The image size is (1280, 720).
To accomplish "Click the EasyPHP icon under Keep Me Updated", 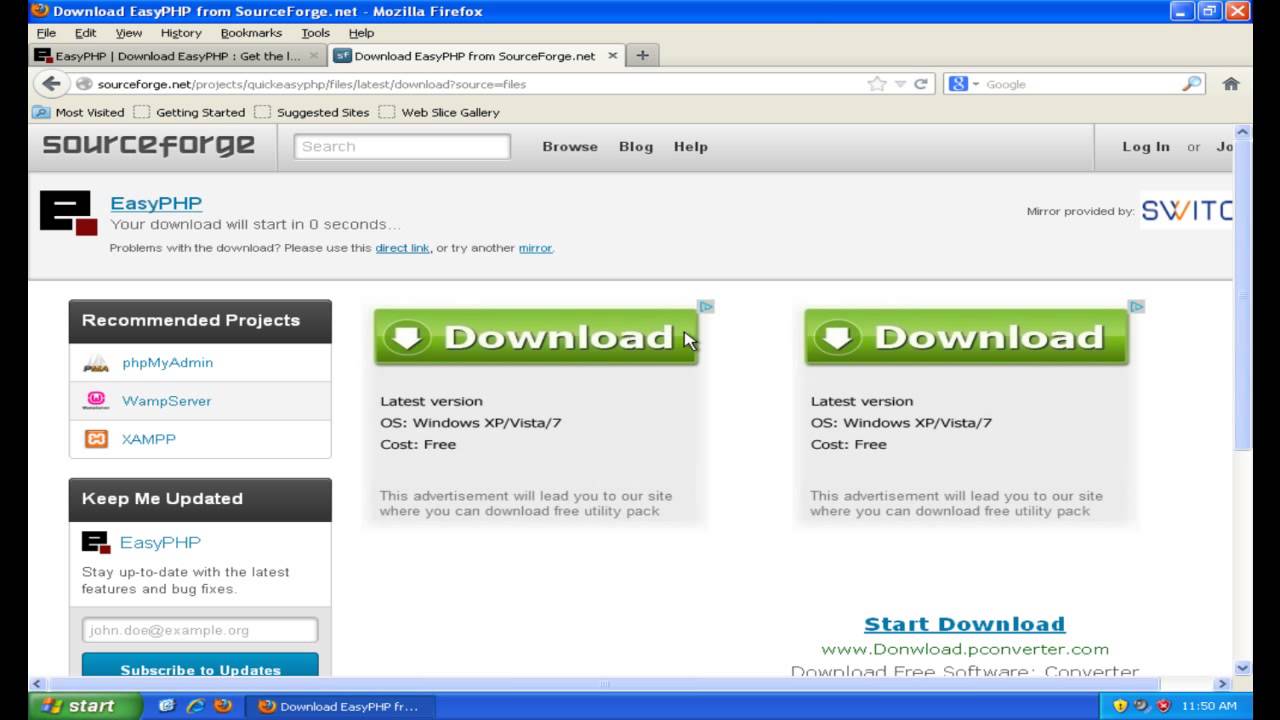I will (x=96, y=543).
